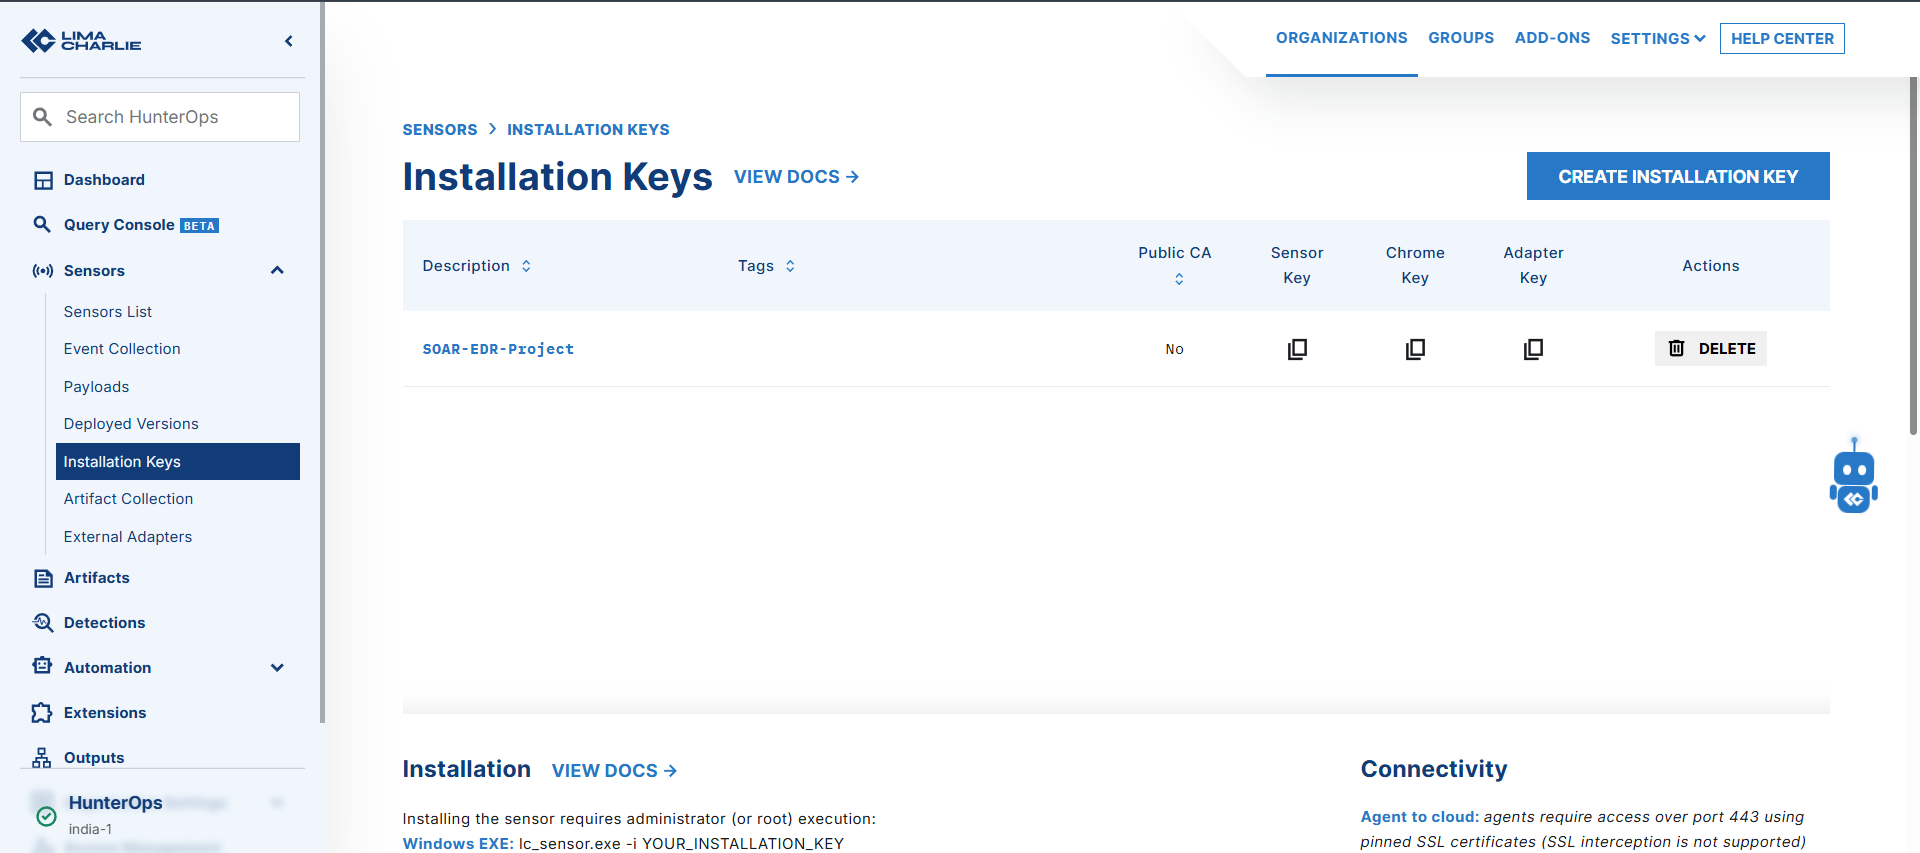Copy the Sensor Key for SOAR-EDR-Project

pos(1297,349)
